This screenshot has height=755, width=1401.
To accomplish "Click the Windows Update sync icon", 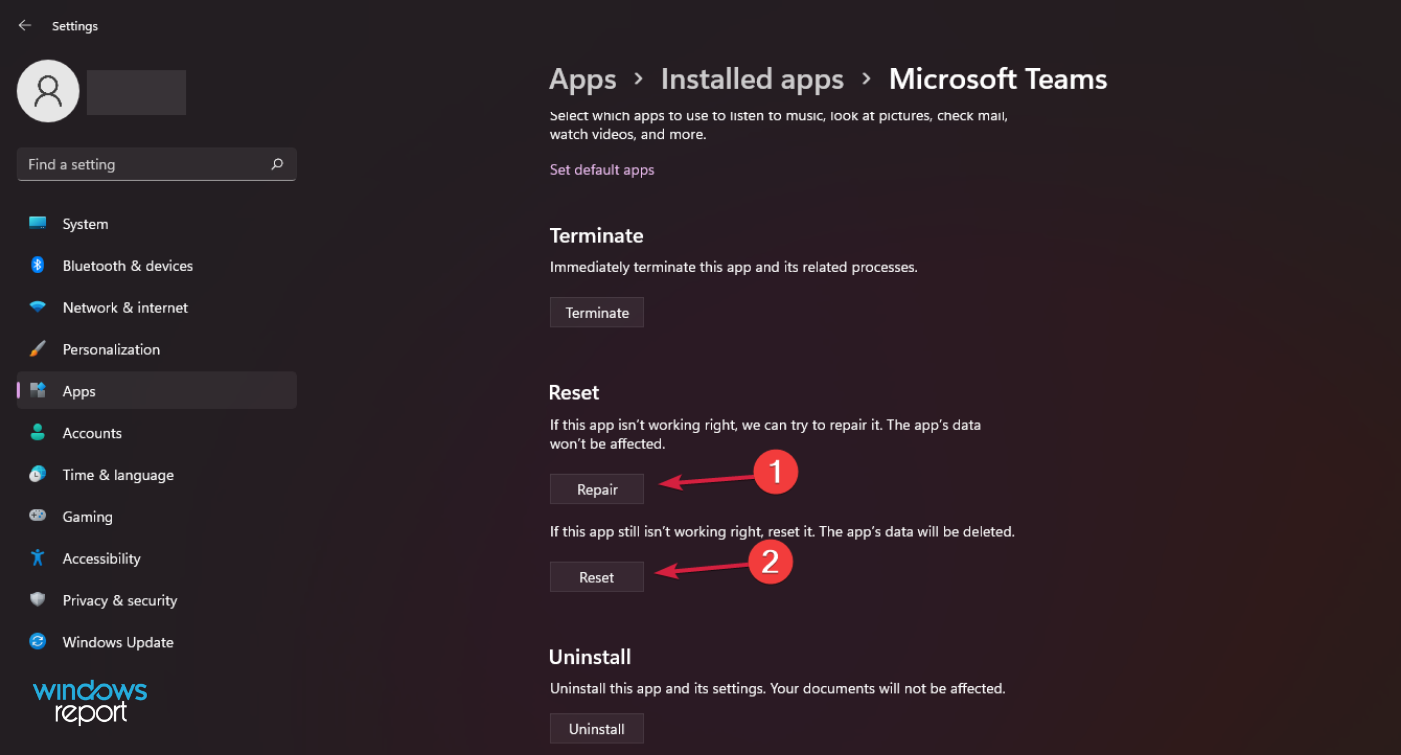I will tap(38, 641).
